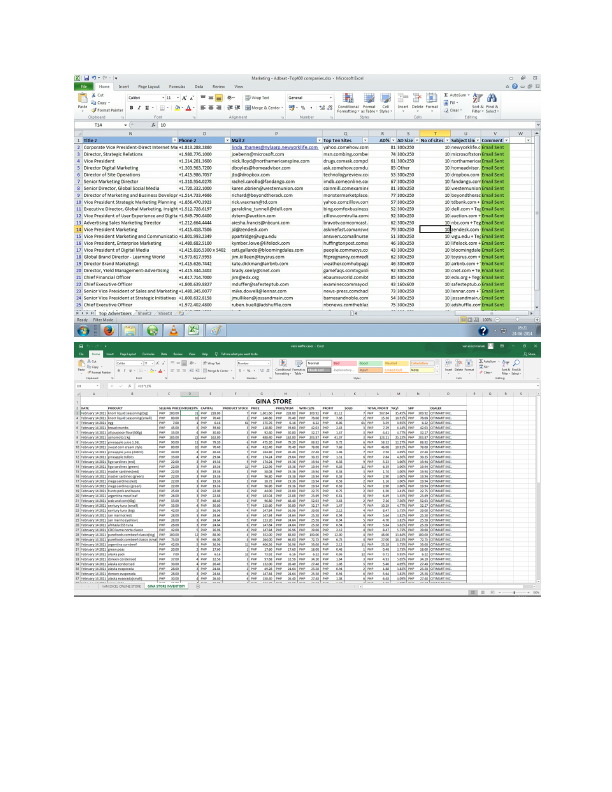Click the blue help icon on taskbar

point(483,331)
